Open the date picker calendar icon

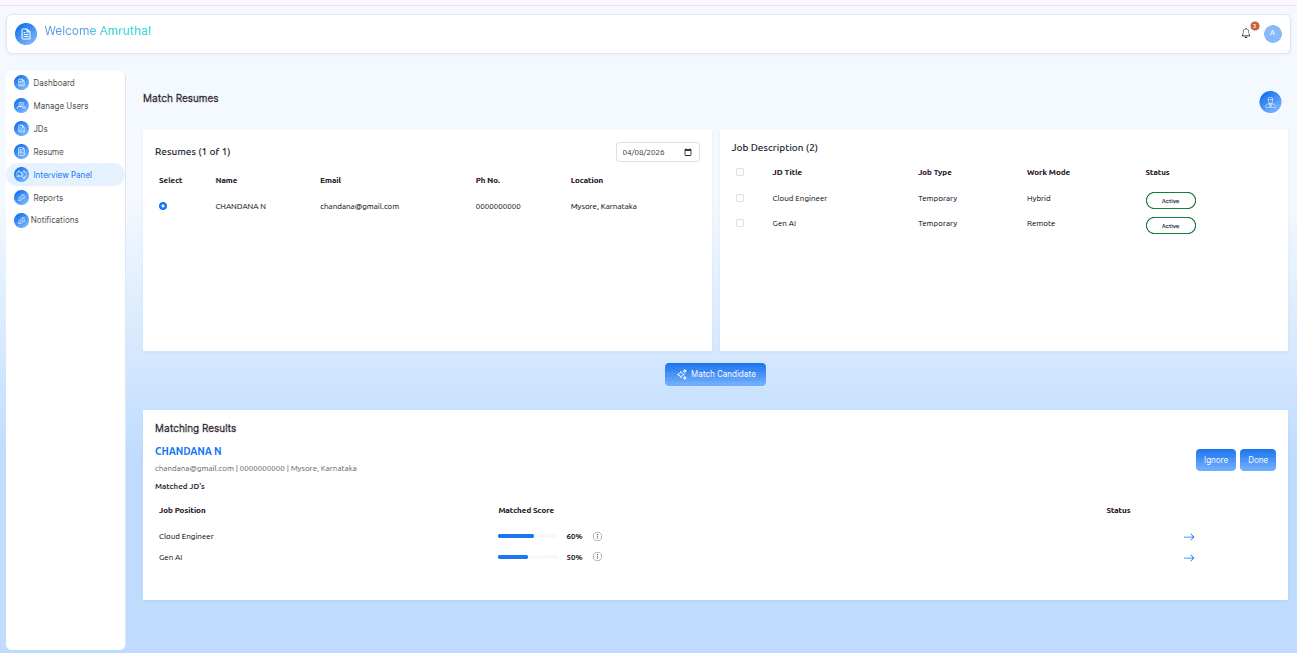click(x=687, y=152)
